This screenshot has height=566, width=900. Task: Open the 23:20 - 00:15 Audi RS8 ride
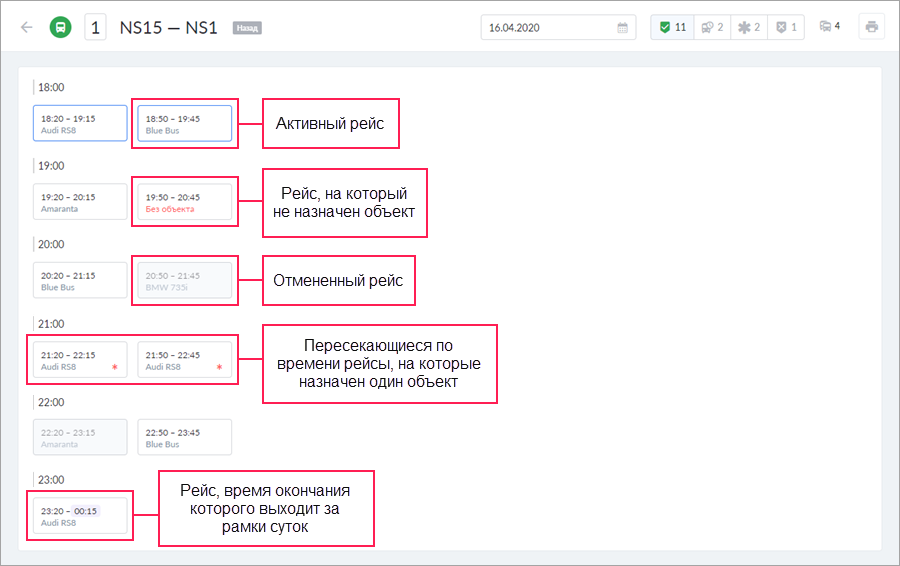(80, 516)
